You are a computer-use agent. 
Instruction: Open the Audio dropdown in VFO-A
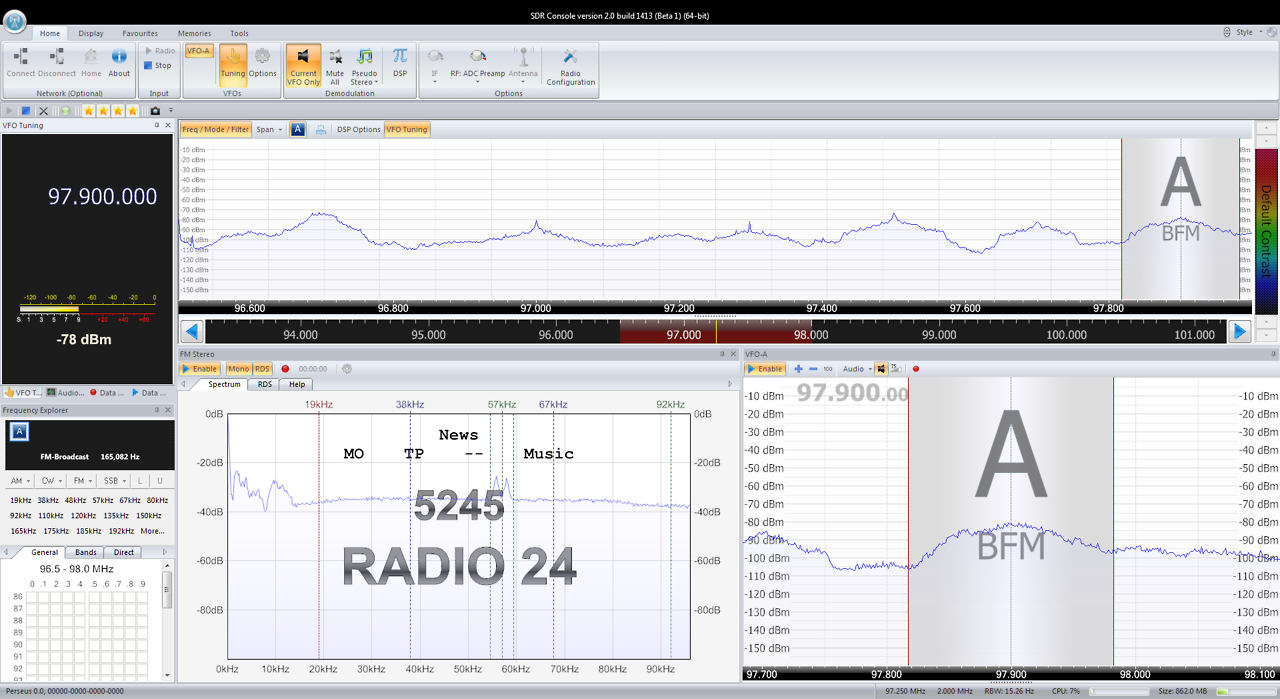click(856, 369)
